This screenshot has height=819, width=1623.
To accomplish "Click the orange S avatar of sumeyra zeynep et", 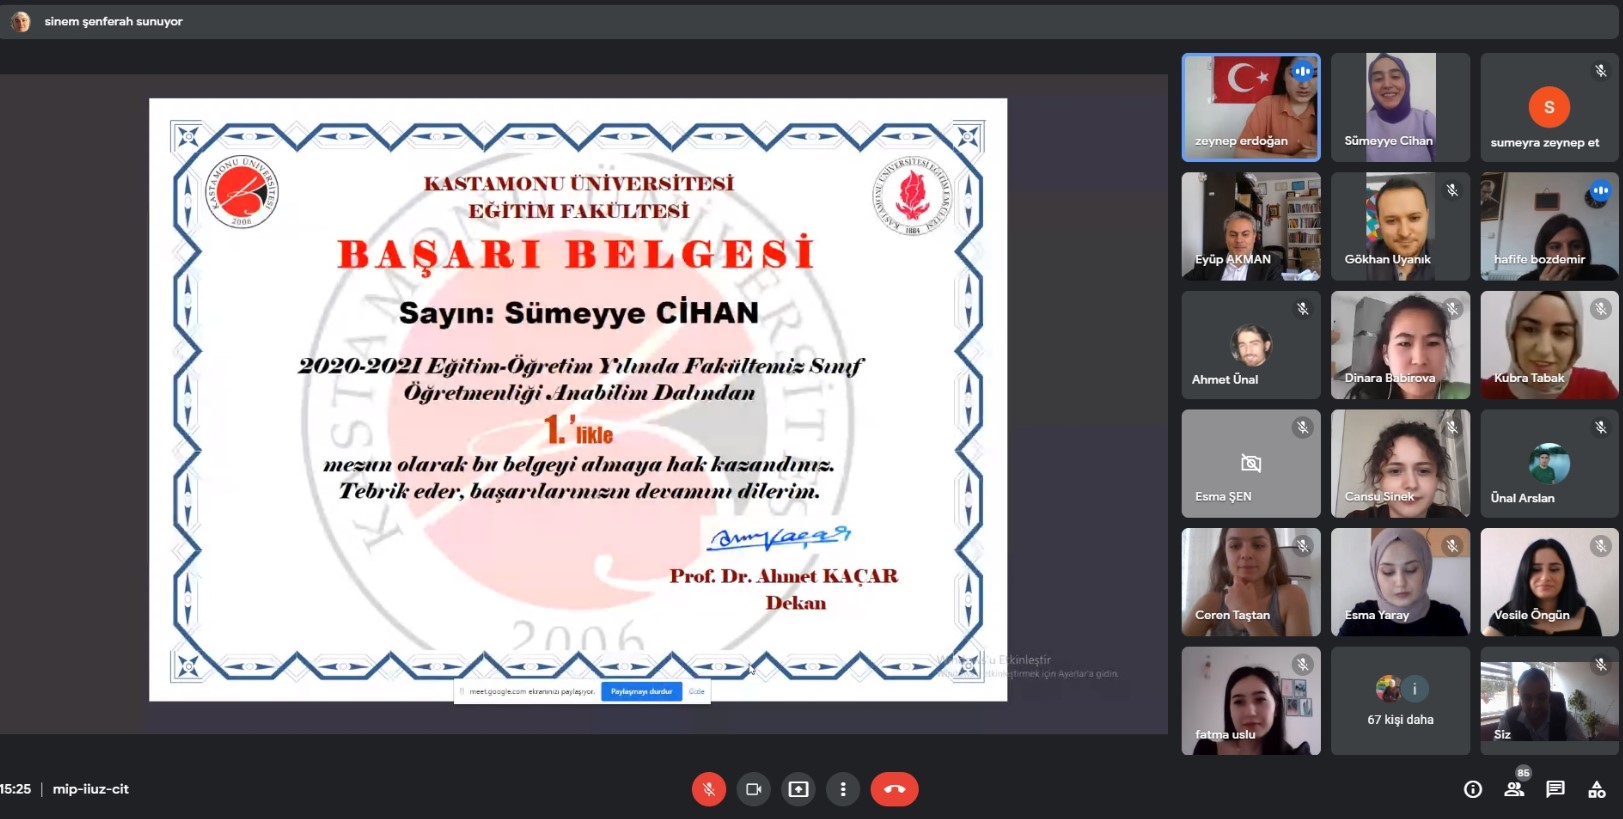I will 1549,107.
